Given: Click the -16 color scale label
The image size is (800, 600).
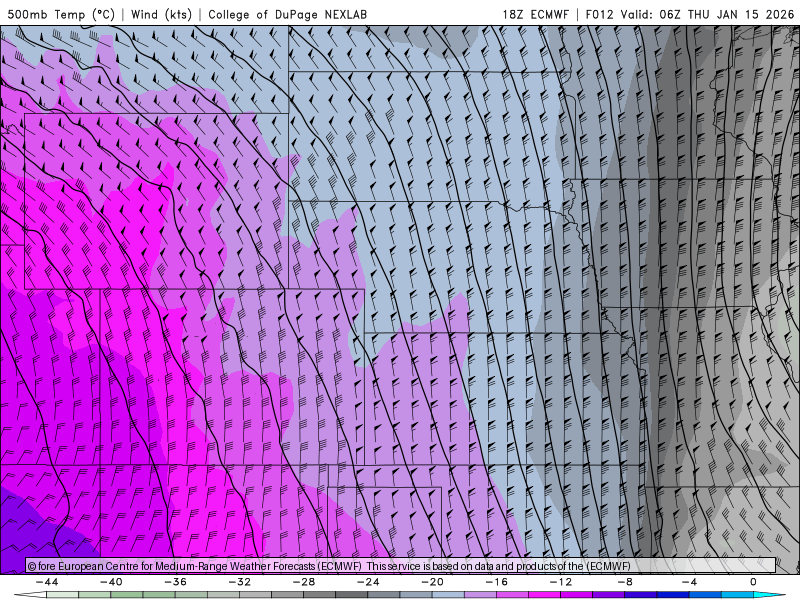Looking at the screenshot, I should pos(497,582).
